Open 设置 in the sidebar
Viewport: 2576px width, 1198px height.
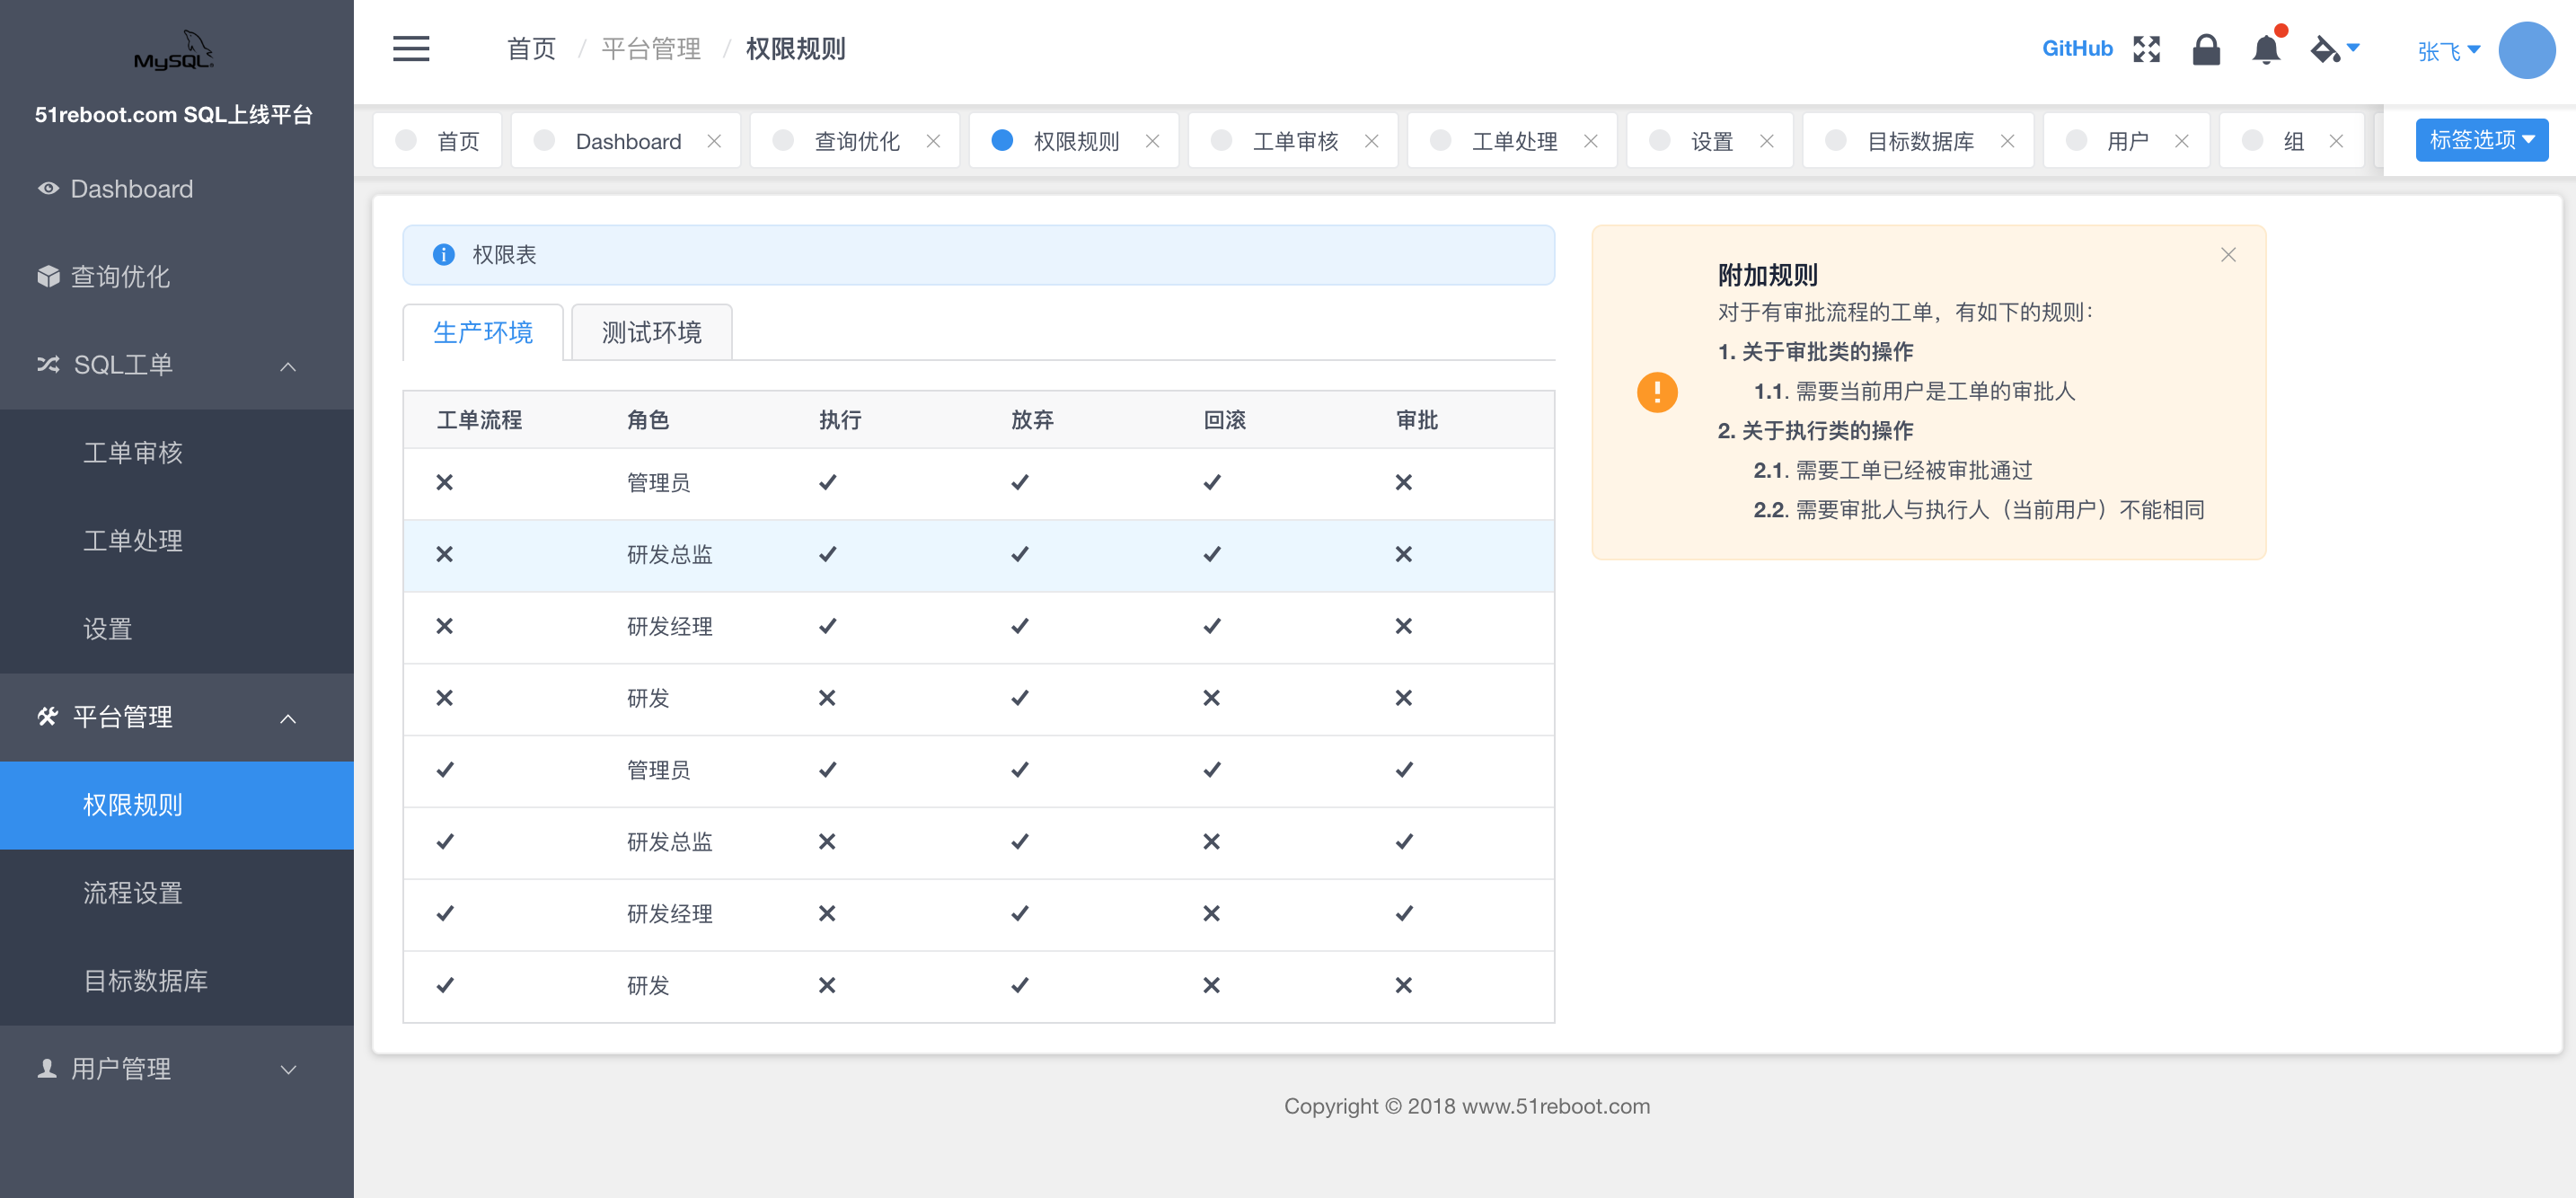(177, 629)
